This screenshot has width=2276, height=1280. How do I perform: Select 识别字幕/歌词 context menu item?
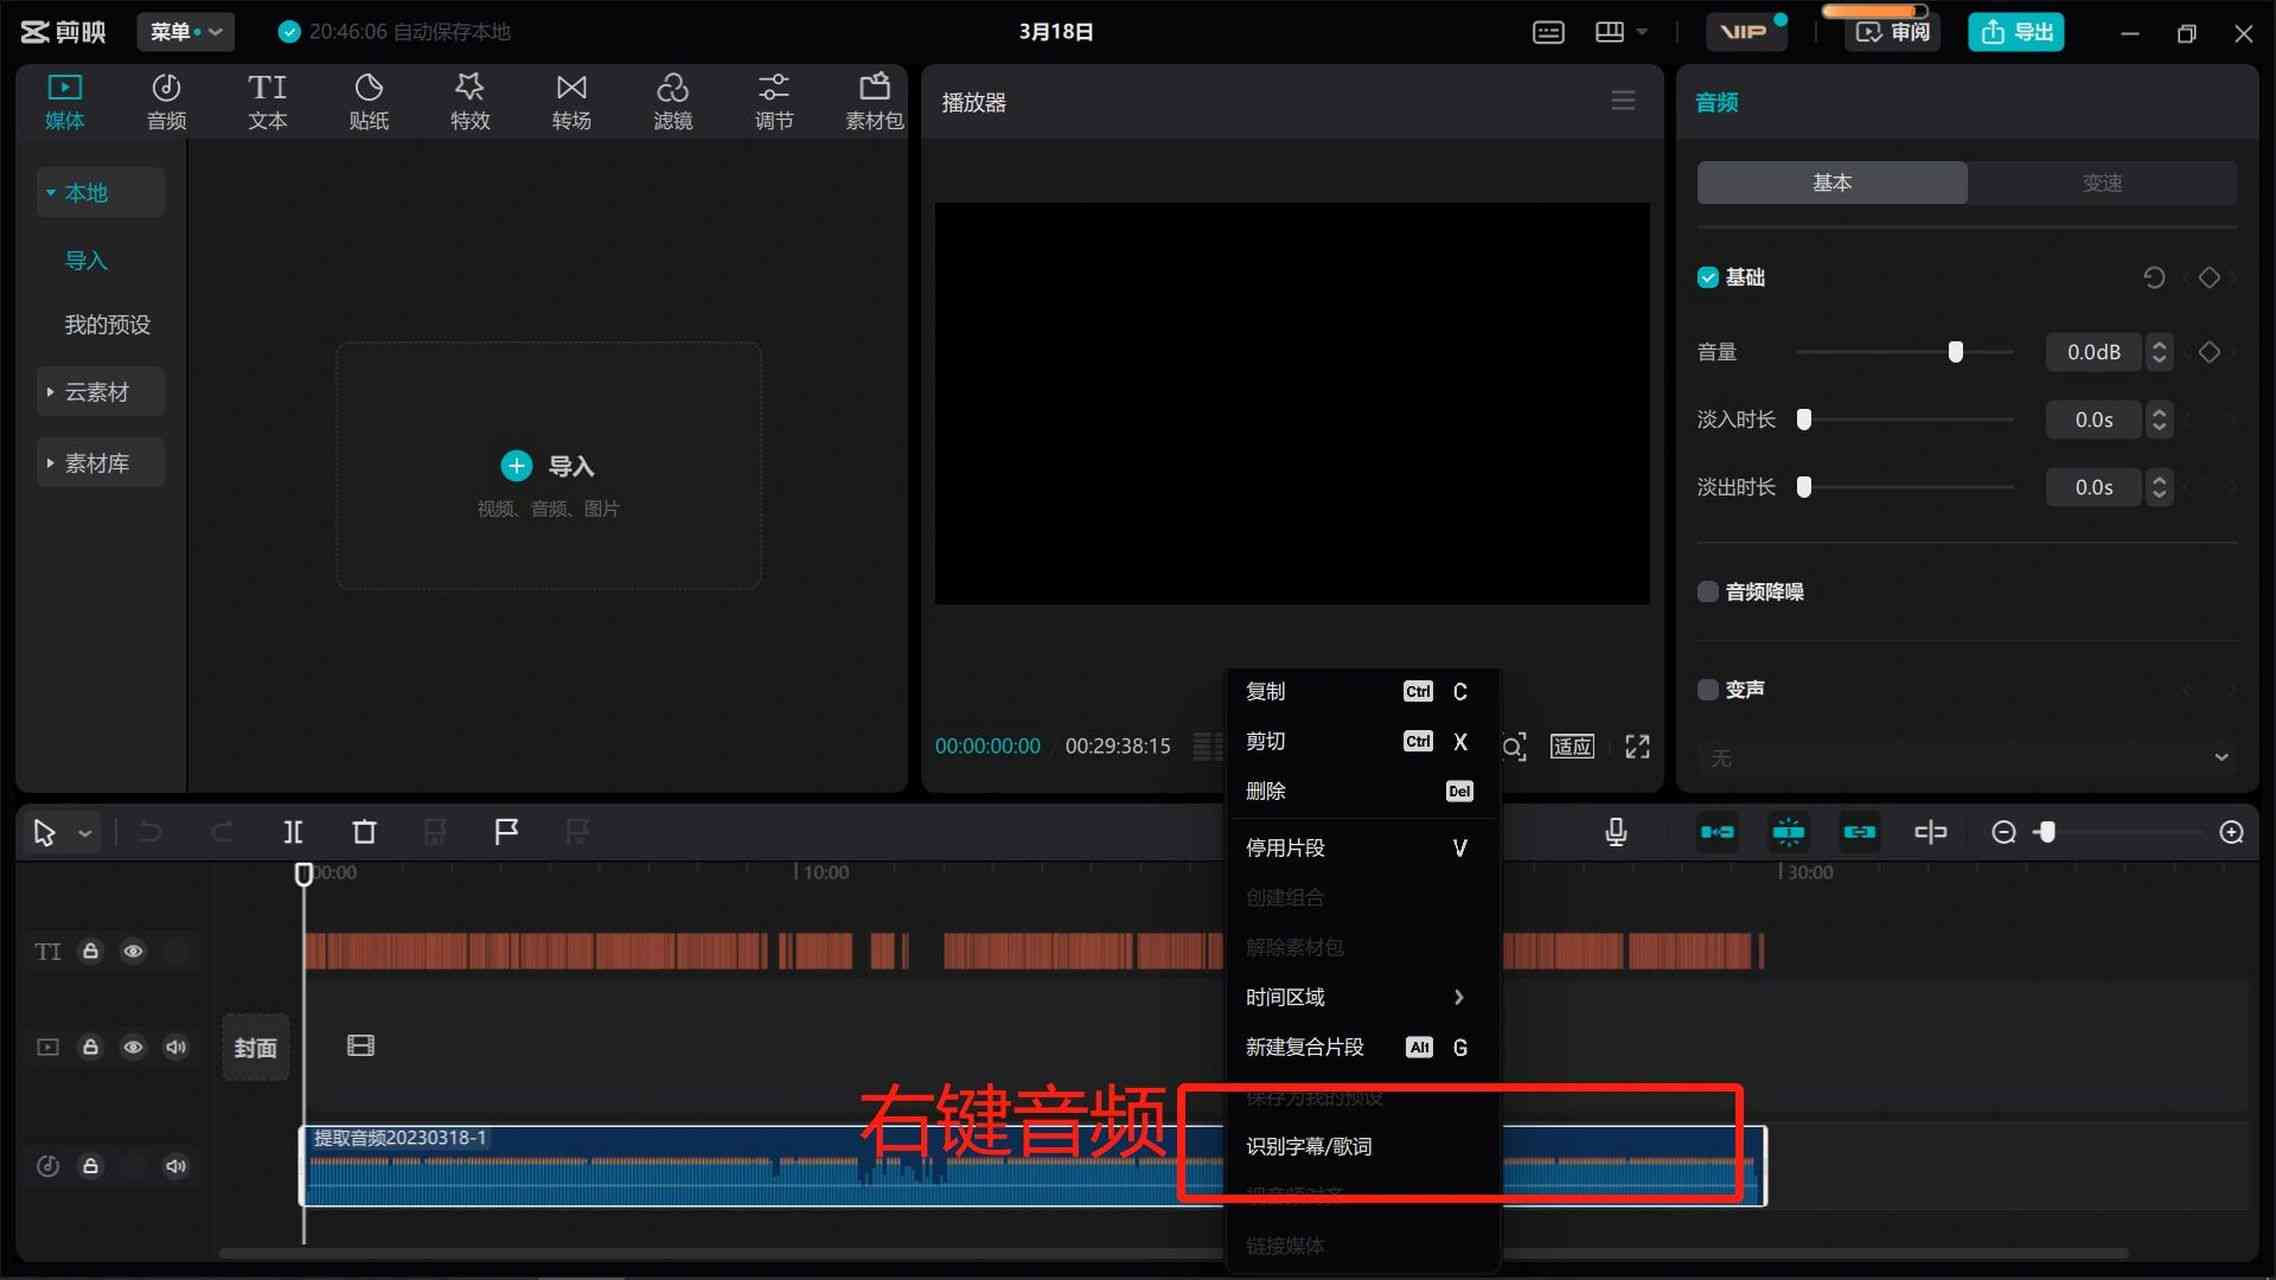click(1310, 1146)
